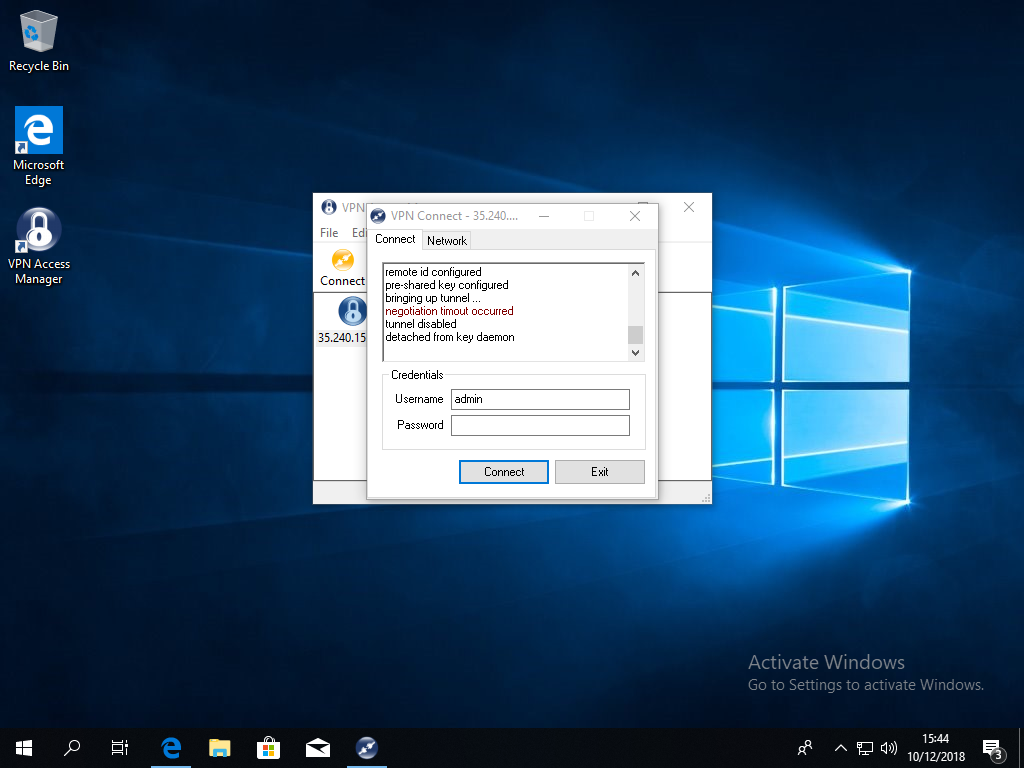Launch Mail from the taskbar
Viewport: 1024px width, 768px height.
317,747
